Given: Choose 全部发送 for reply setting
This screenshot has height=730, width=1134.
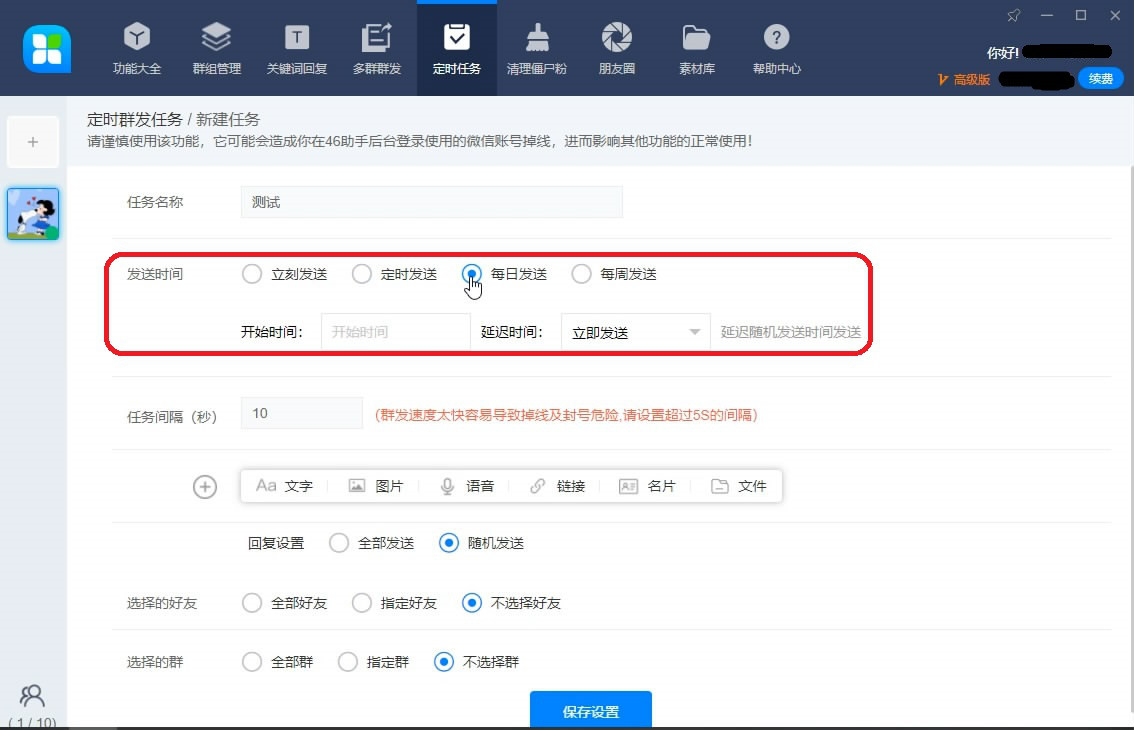Looking at the screenshot, I should (339, 543).
